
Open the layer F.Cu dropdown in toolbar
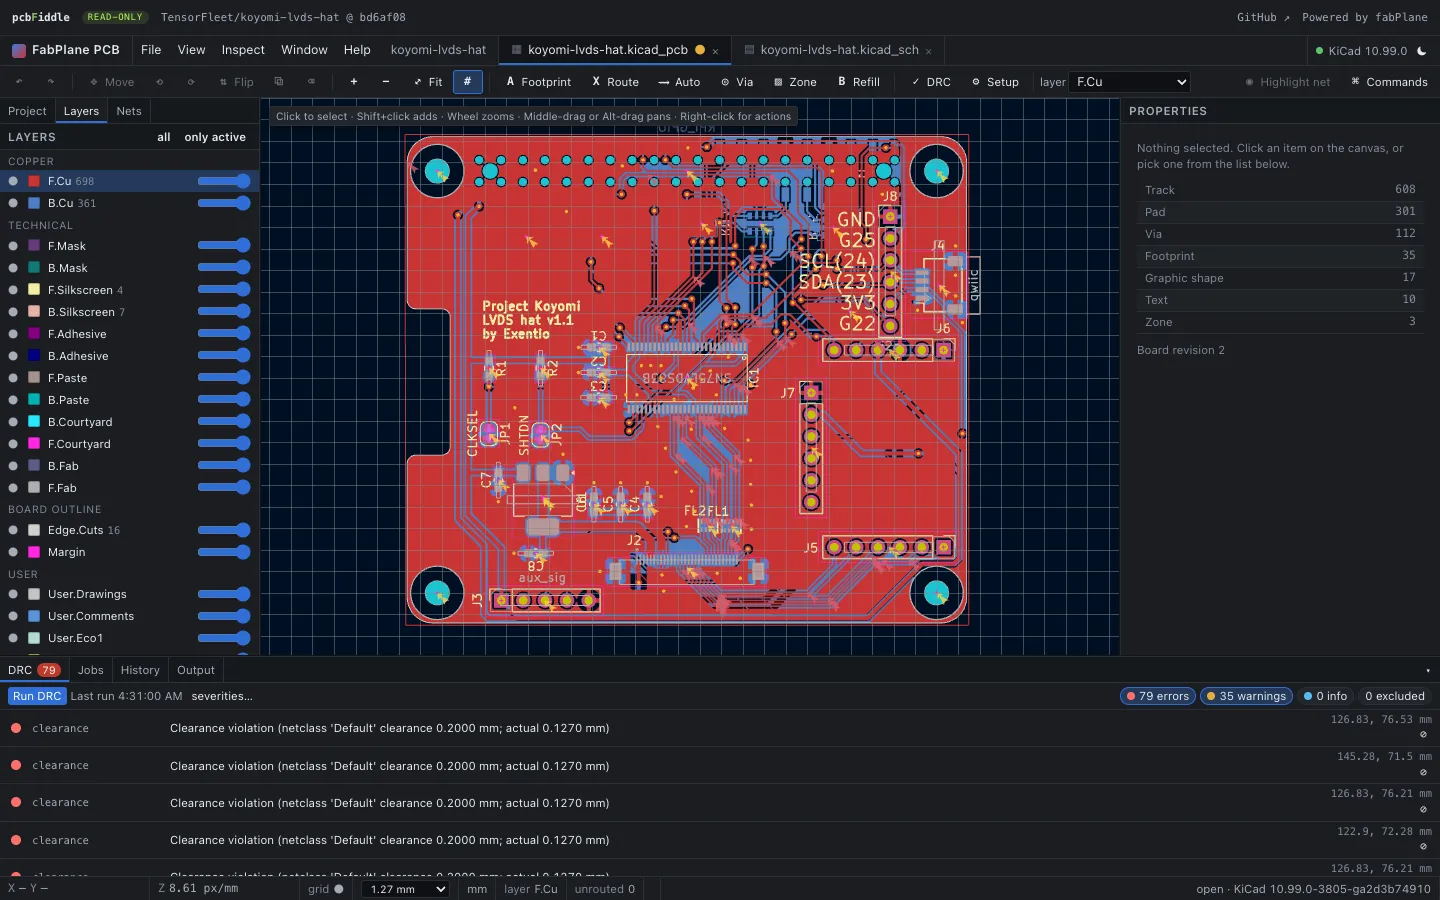[x=1130, y=82]
